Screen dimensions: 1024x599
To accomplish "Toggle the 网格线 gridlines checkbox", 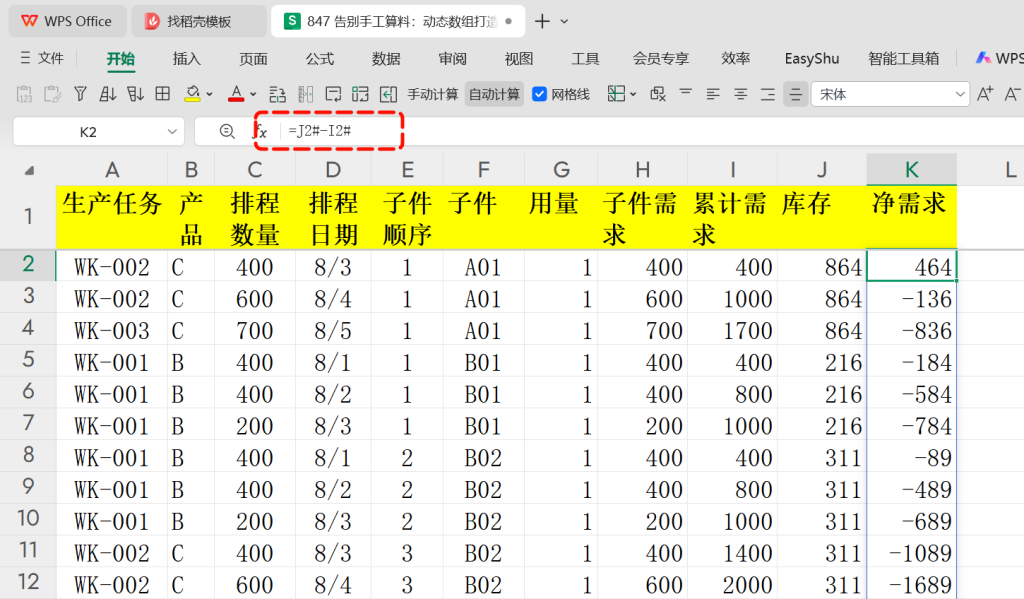I will (539, 95).
